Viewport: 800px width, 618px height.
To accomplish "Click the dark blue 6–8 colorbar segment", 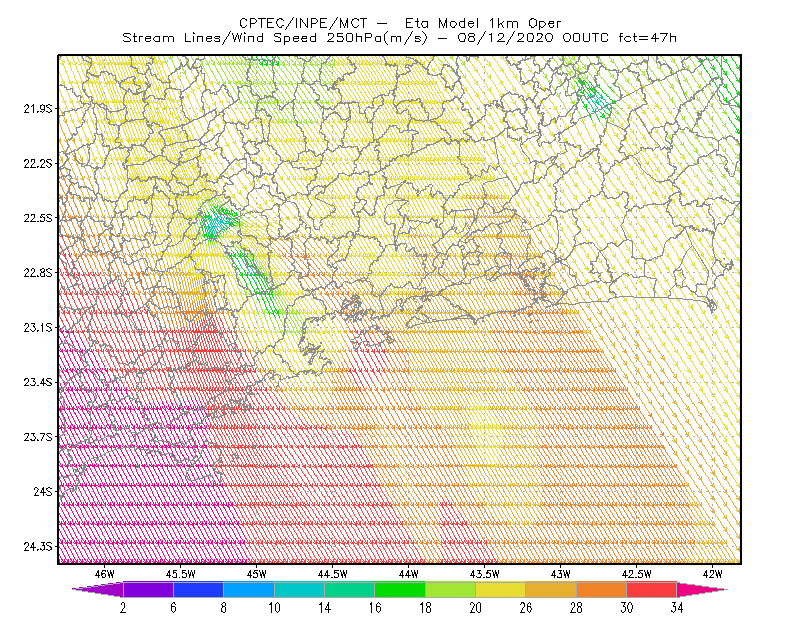I will pyautogui.click(x=198, y=589).
